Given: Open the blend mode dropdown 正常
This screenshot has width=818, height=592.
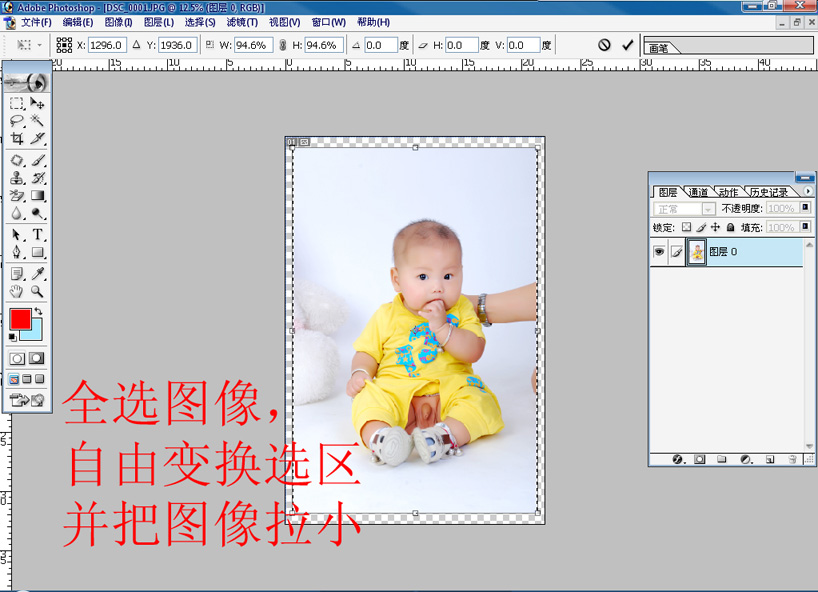Looking at the screenshot, I should pyautogui.click(x=684, y=209).
